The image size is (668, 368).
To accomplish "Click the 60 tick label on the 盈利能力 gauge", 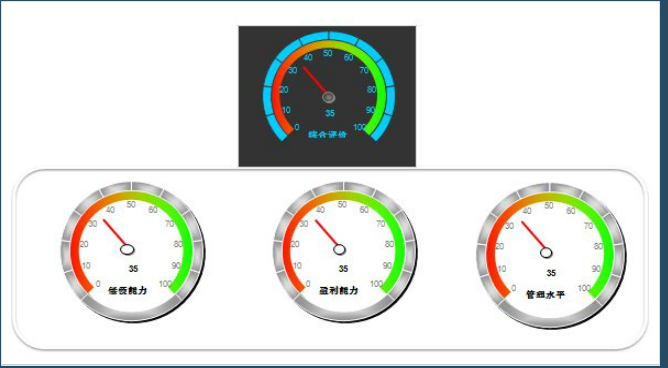I will click(364, 210).
